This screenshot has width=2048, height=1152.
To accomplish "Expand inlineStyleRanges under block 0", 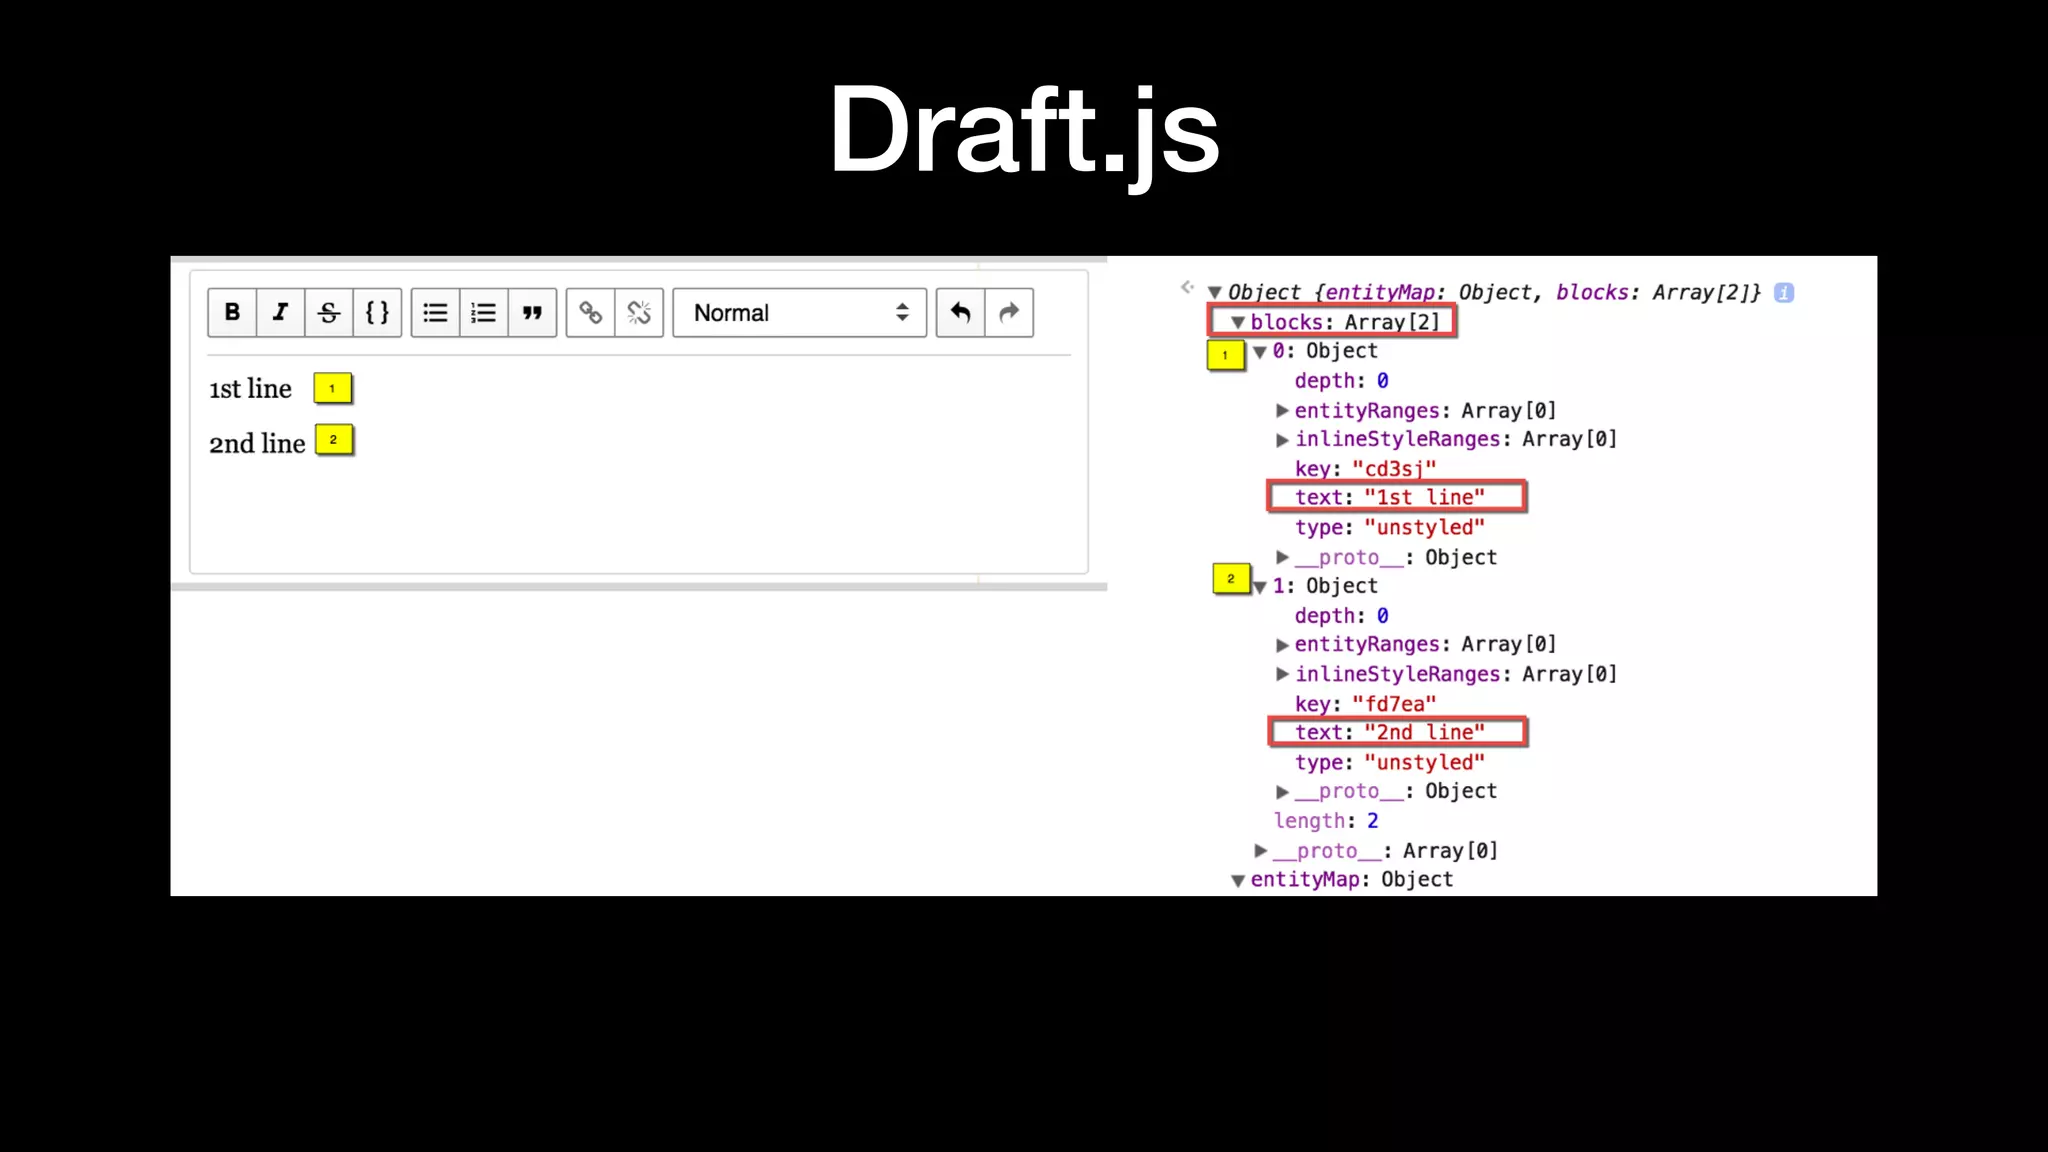I will [x=1282, y=440].
